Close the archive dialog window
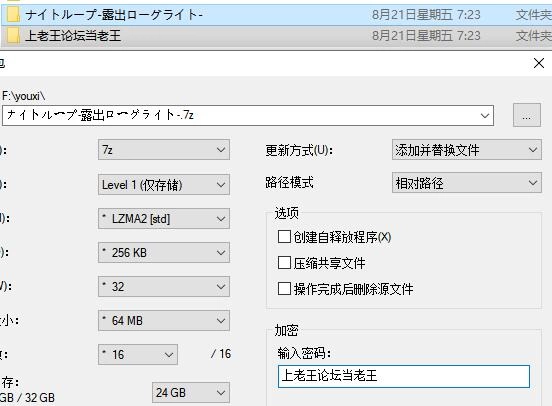Viewport: 552px width, 406px height. pos(539,63)
